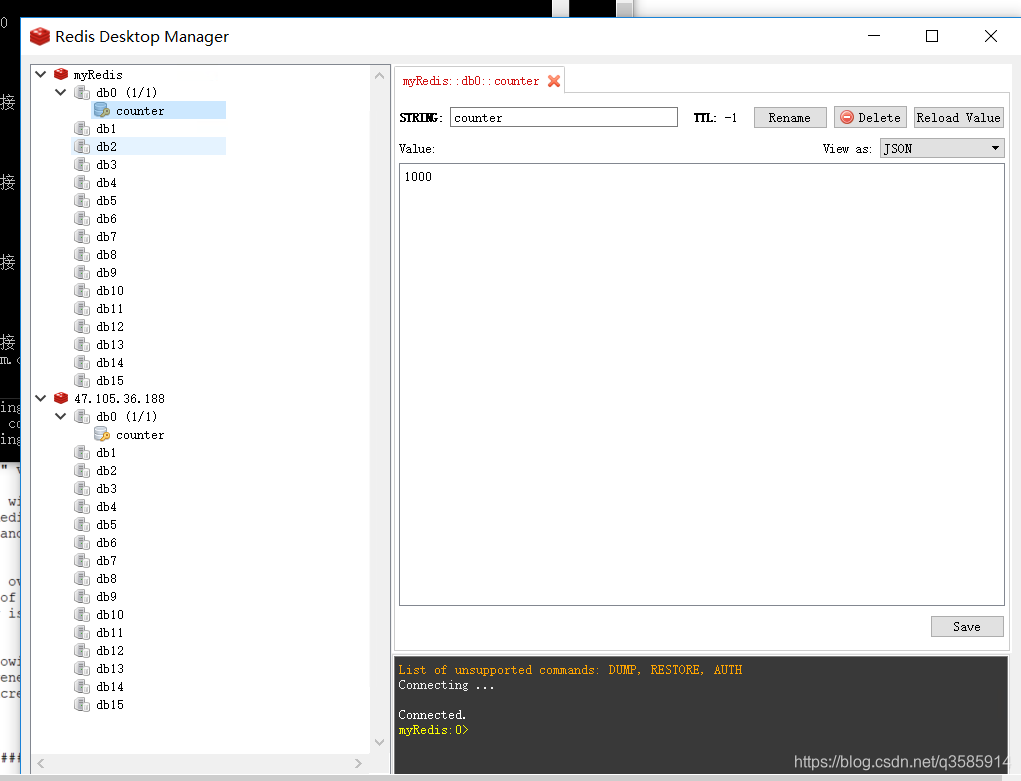The width and height of the screenshot is (1021, 781).
Task: Click db0 database icon under myRedis
Action: [82, 92]
